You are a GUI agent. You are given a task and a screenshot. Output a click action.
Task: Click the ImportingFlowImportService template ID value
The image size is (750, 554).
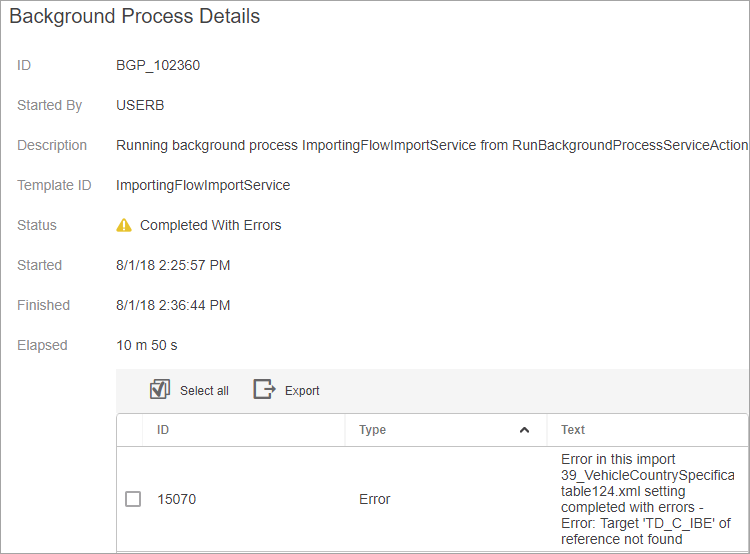point(203,186)
